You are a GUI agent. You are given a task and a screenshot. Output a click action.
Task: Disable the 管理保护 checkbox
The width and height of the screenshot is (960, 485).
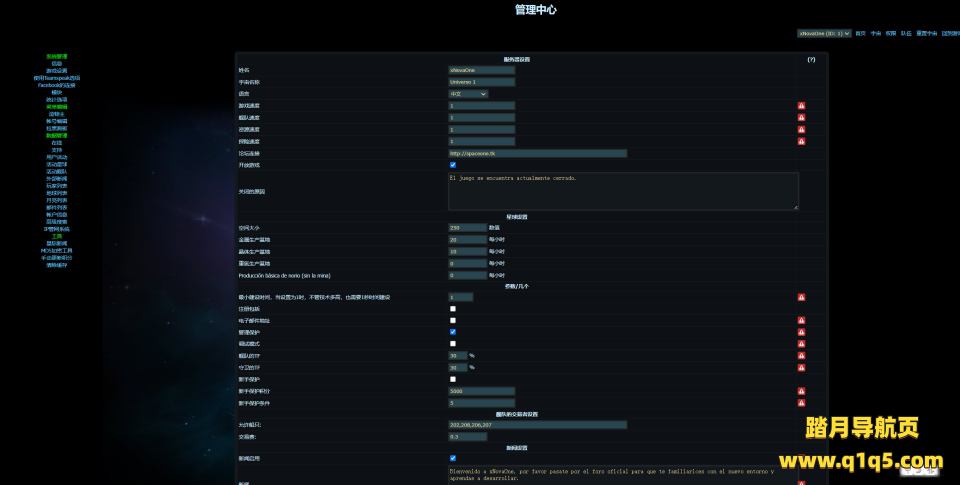pos(453,332)
